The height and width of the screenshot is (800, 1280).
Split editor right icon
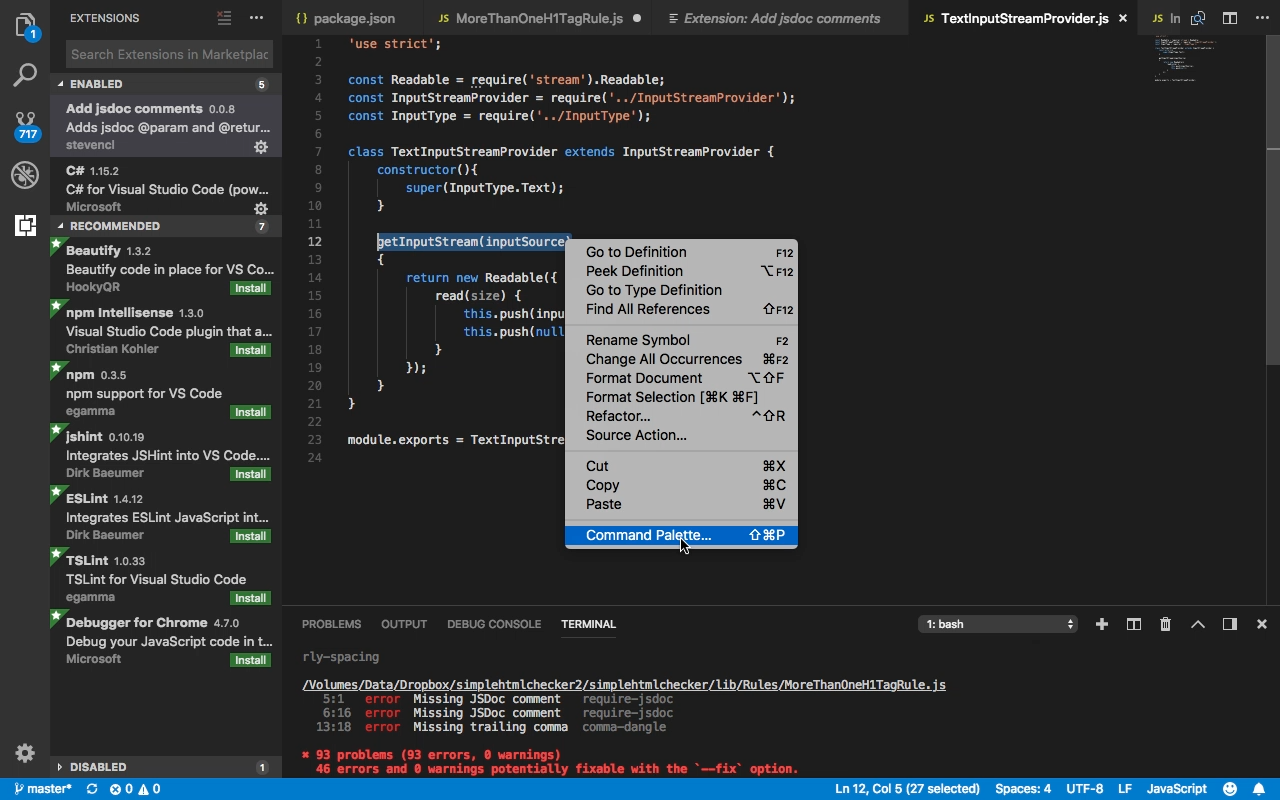(x=1230, y=18)
